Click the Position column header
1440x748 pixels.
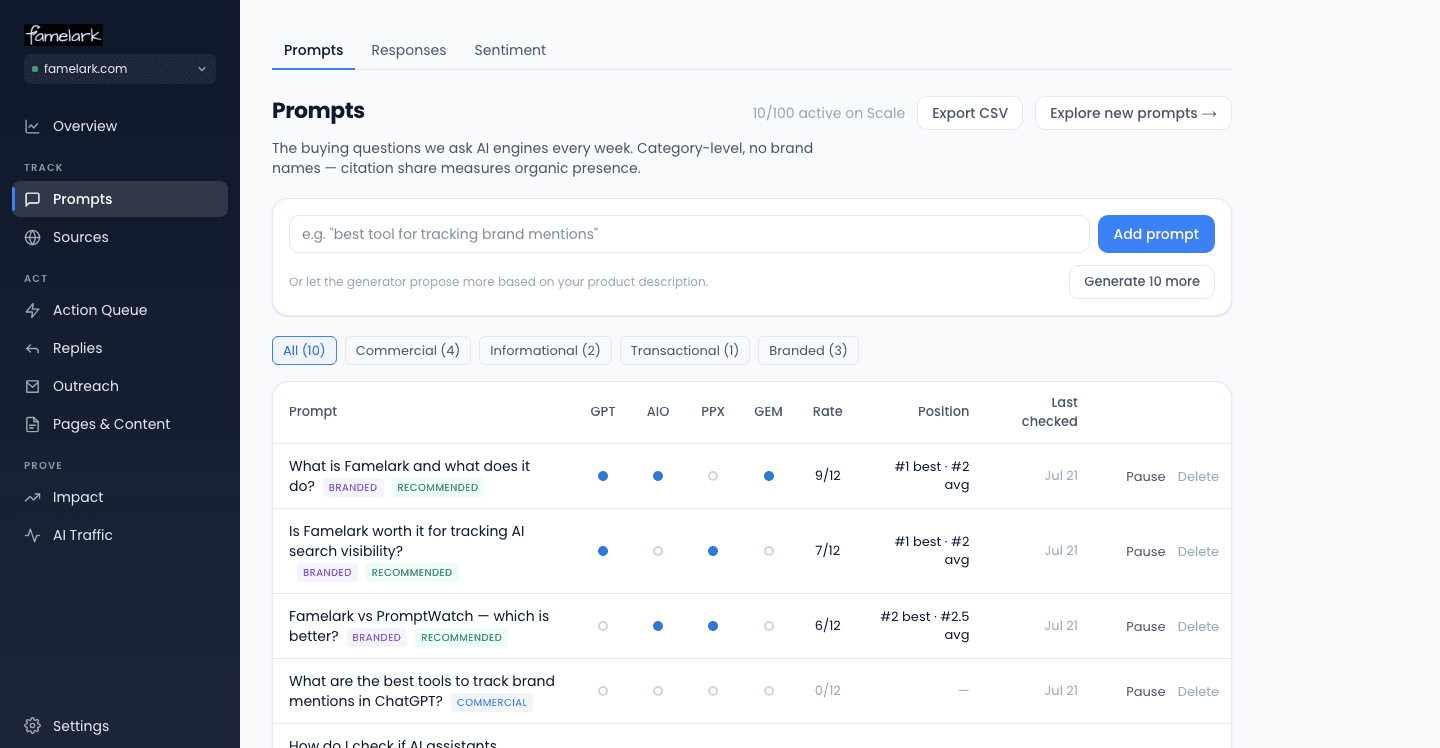pos(943,411)
